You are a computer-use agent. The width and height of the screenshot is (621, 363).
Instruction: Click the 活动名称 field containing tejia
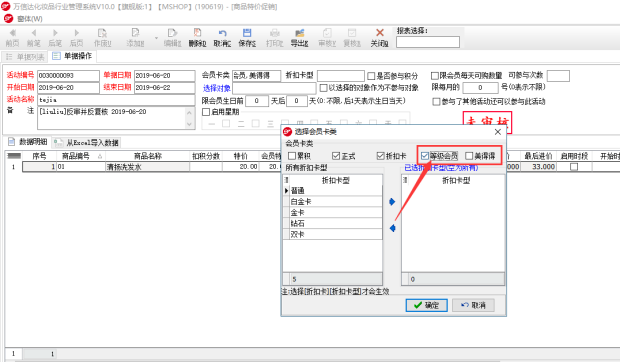pyautogui.click(x=116, y=100)
